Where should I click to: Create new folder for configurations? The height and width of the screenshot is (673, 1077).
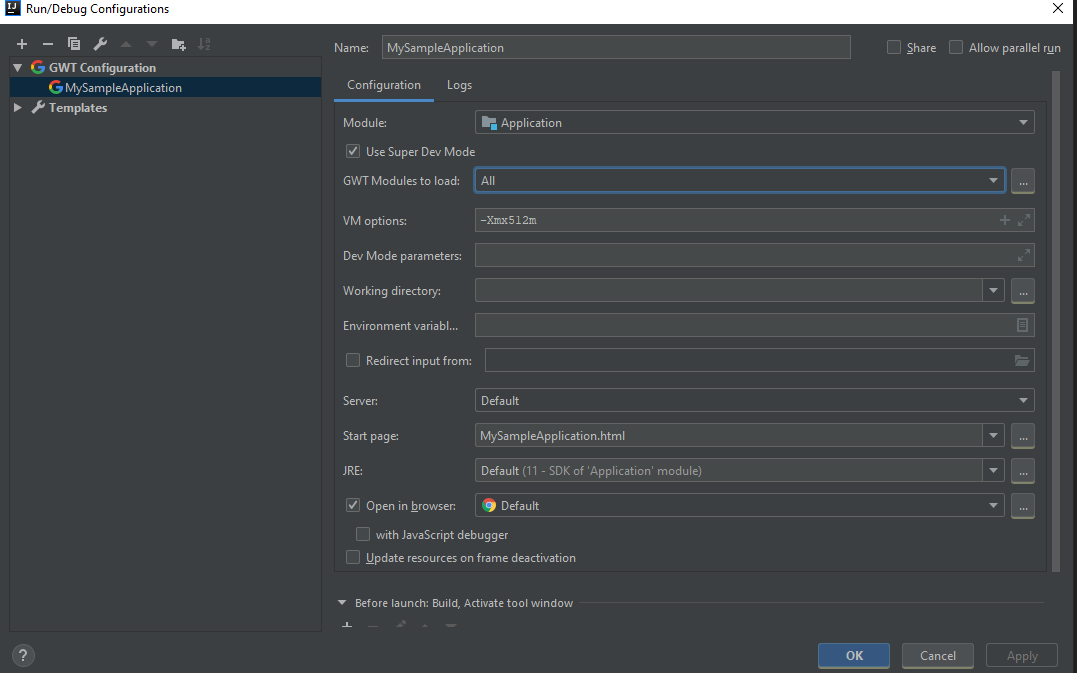179,44
